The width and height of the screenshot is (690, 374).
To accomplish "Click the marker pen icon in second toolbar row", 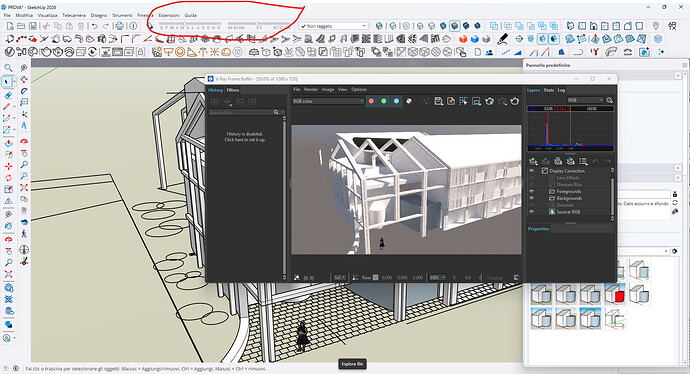I will 502,39.
